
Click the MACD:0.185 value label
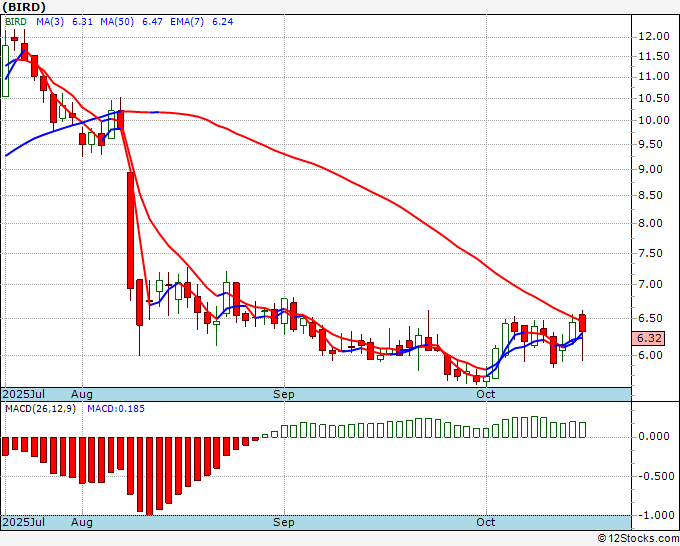click(x=116, y=409)
